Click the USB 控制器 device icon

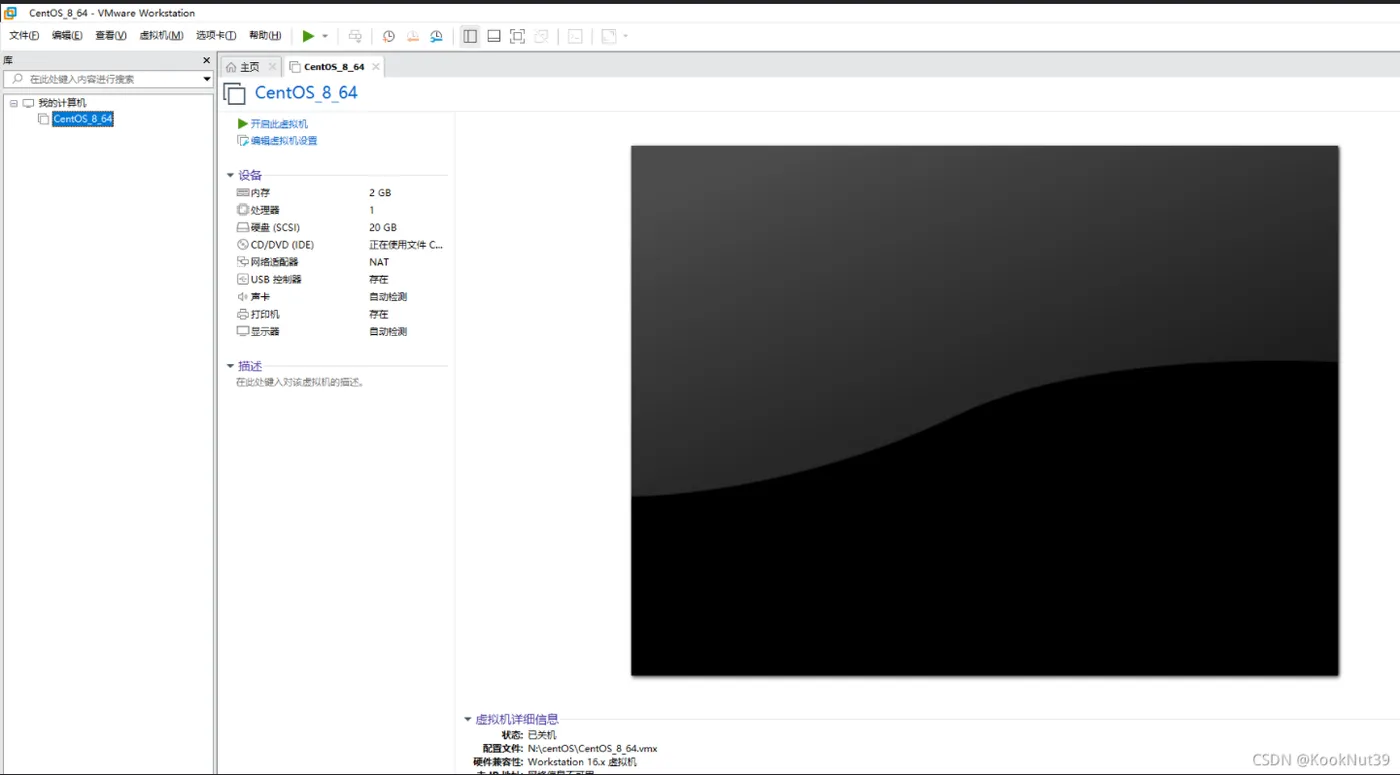[243, 279]
